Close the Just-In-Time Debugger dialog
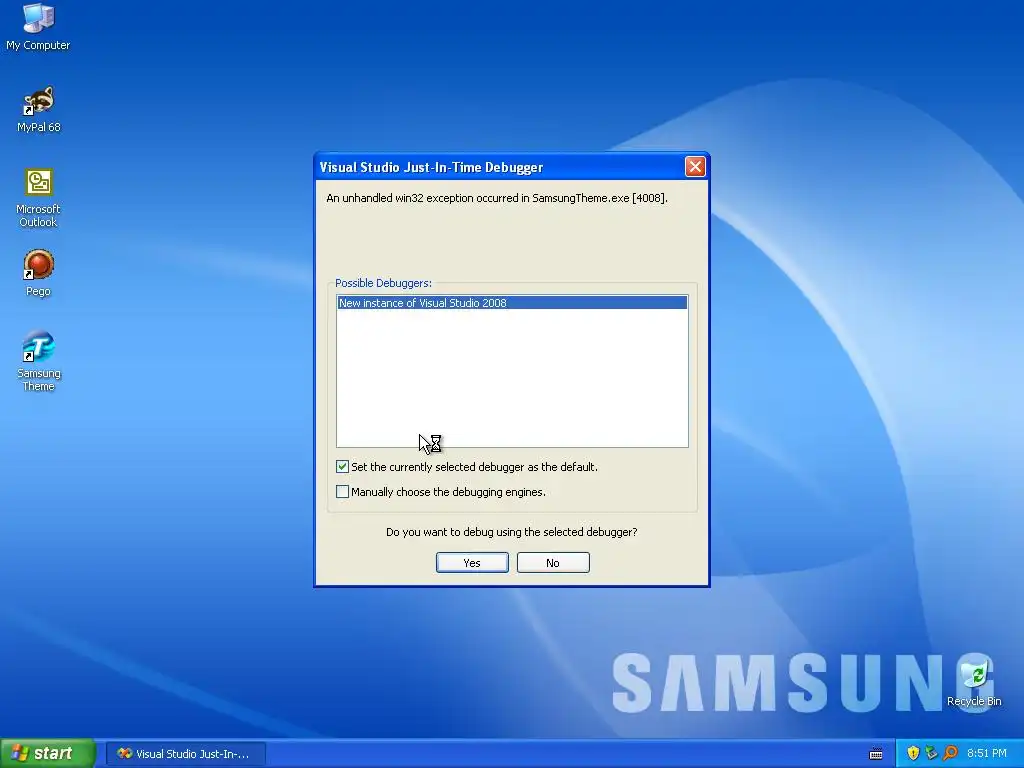 [695, 167]
